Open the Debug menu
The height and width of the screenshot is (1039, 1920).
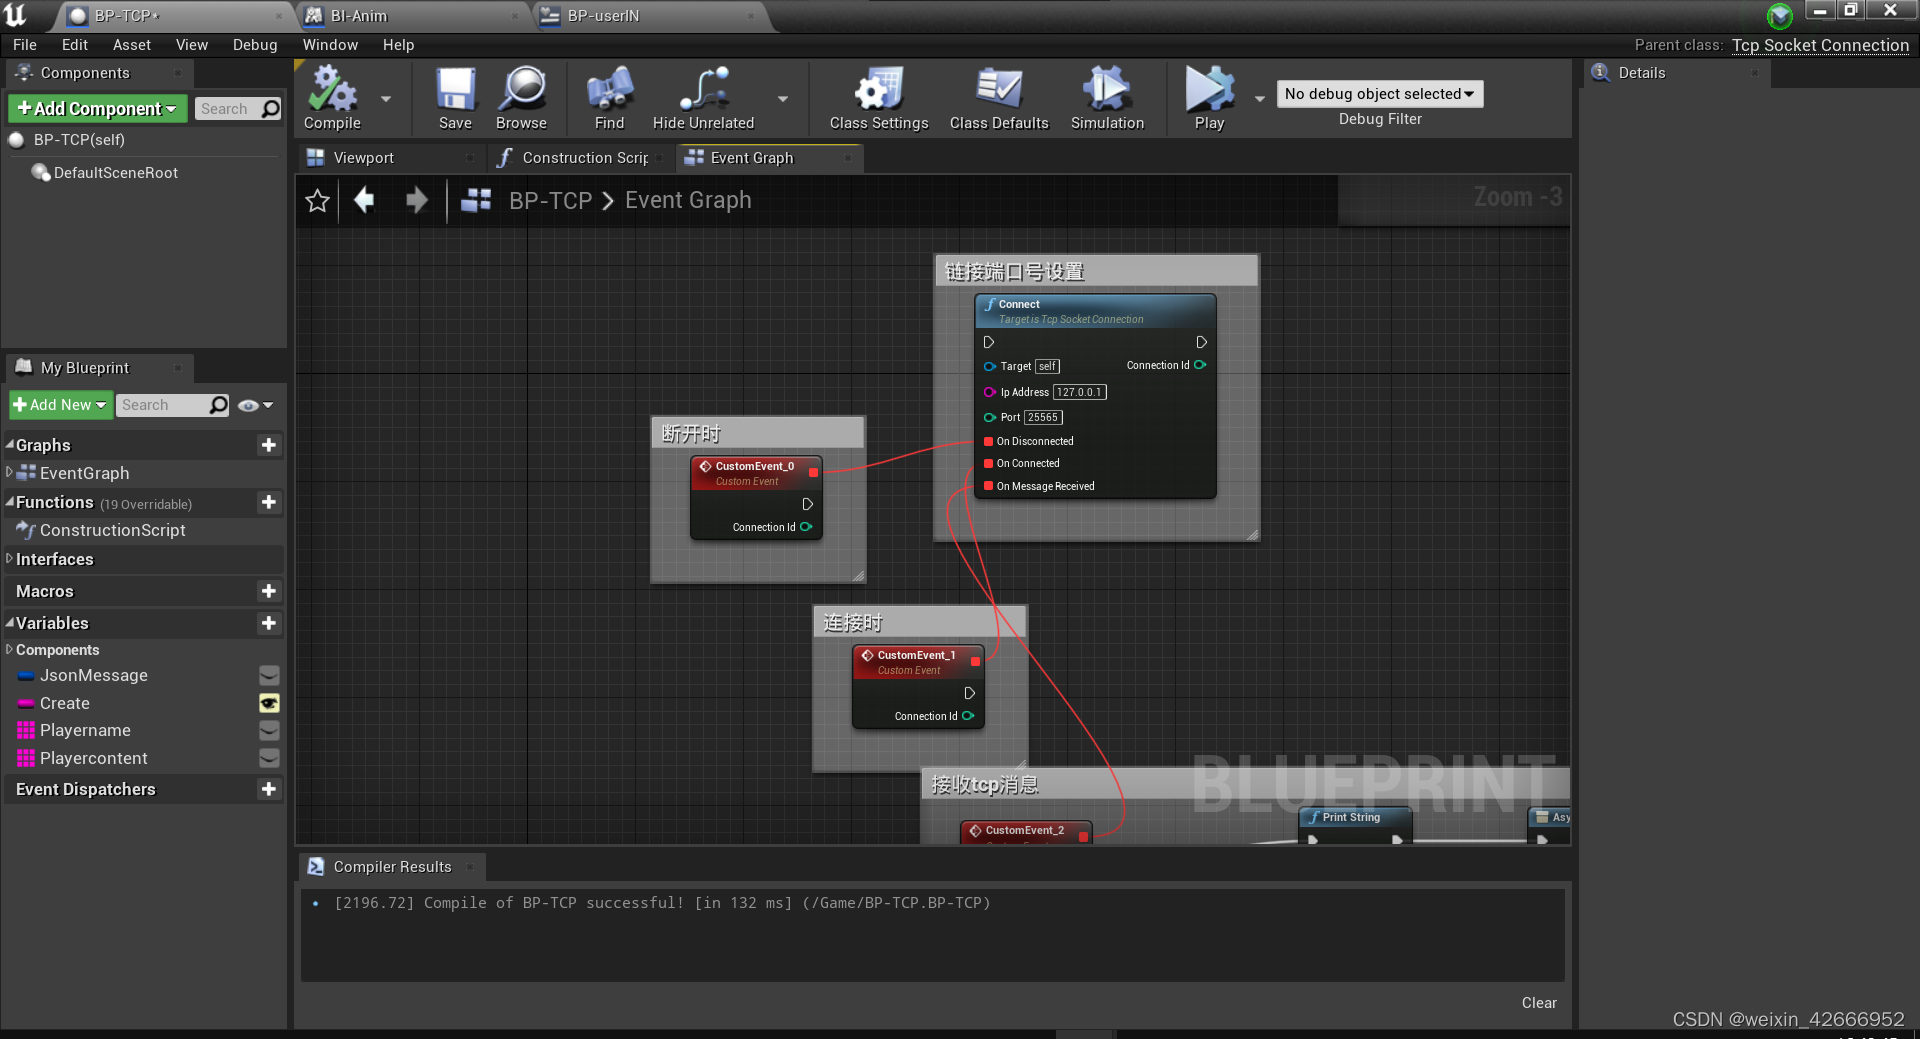254,44
